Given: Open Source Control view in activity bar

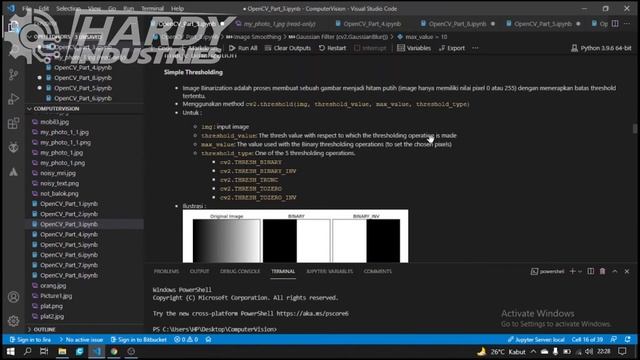Looking at the screenshot, I should coord(13,74).
